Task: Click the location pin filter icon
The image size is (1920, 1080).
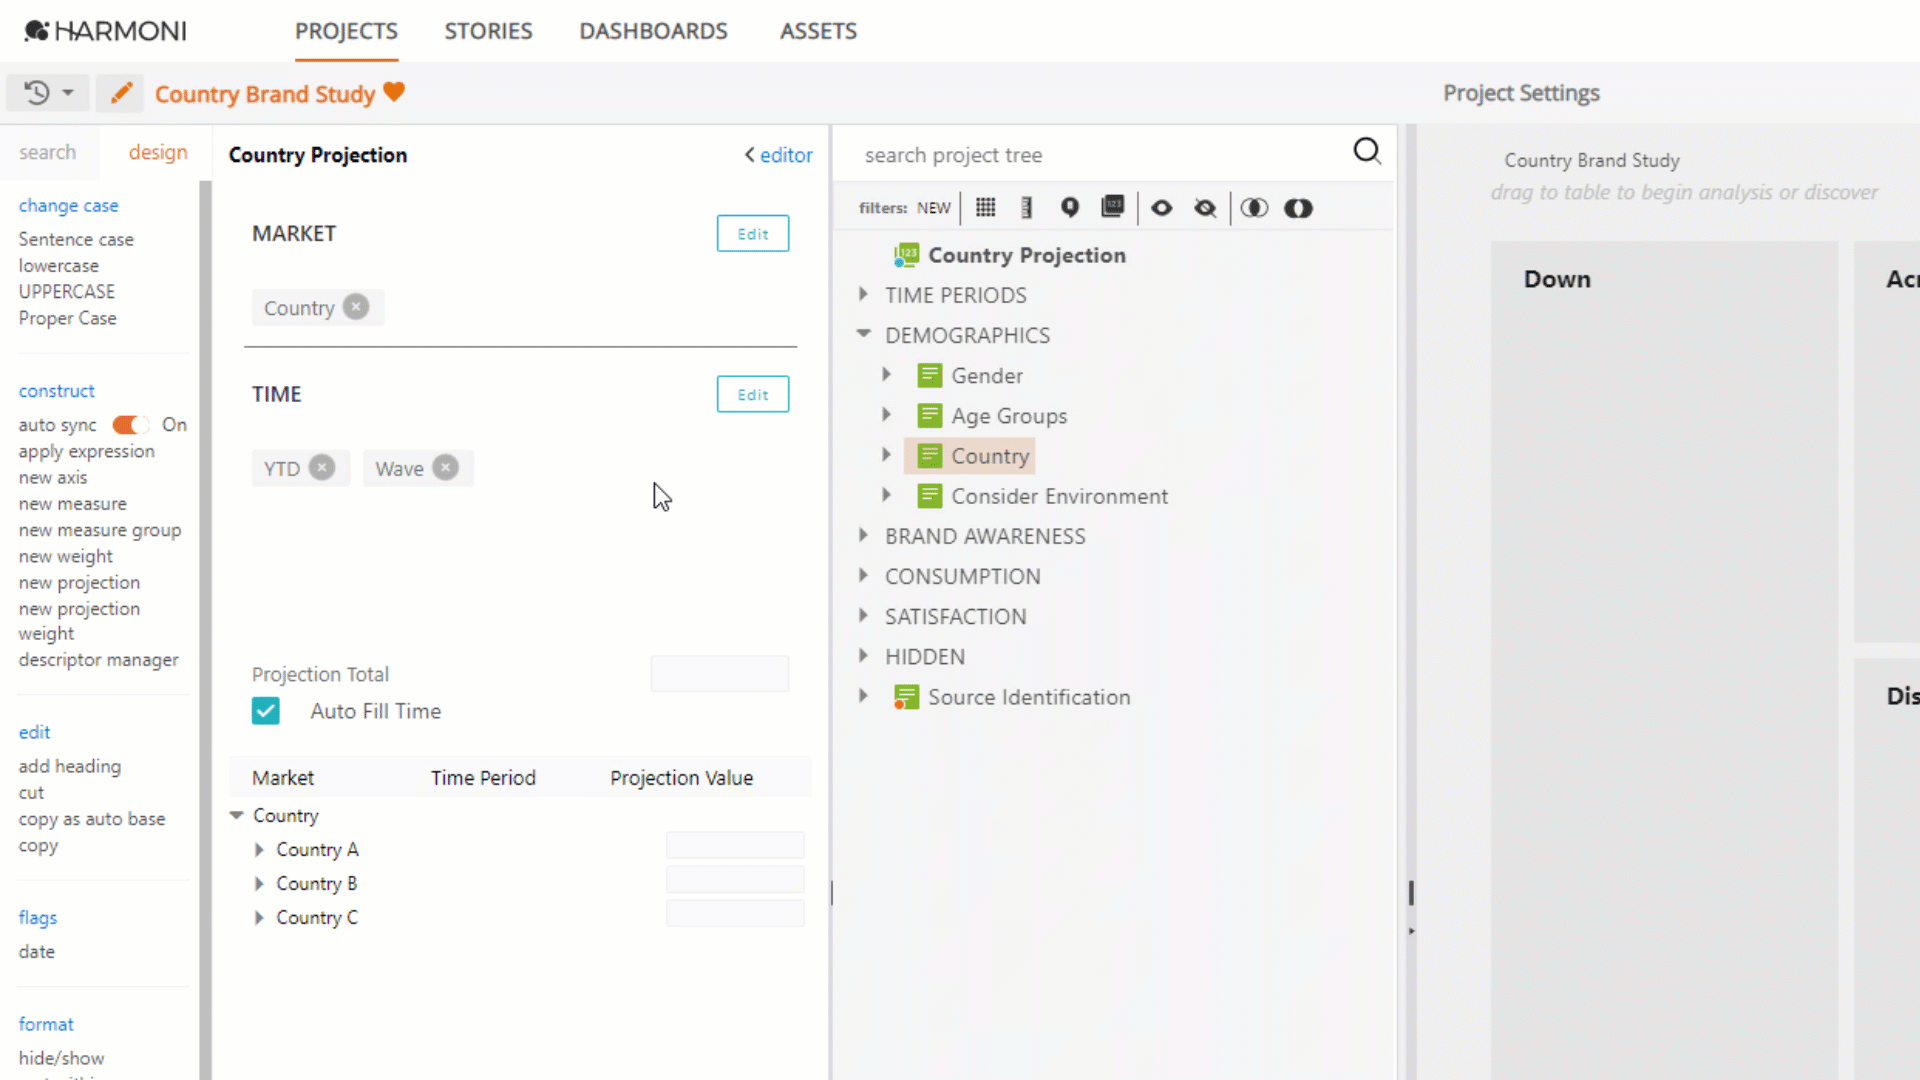Action: (x=1069, y=207)
